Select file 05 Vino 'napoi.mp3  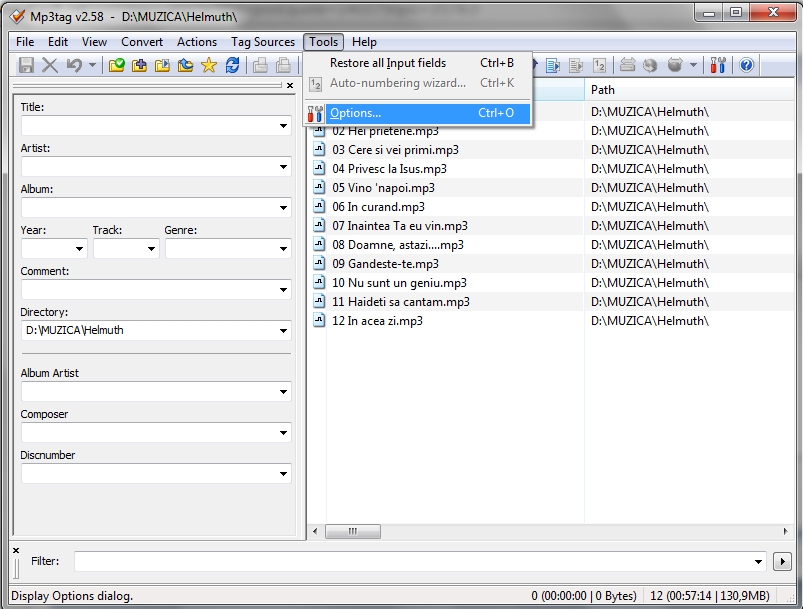[x=383, y=187]
